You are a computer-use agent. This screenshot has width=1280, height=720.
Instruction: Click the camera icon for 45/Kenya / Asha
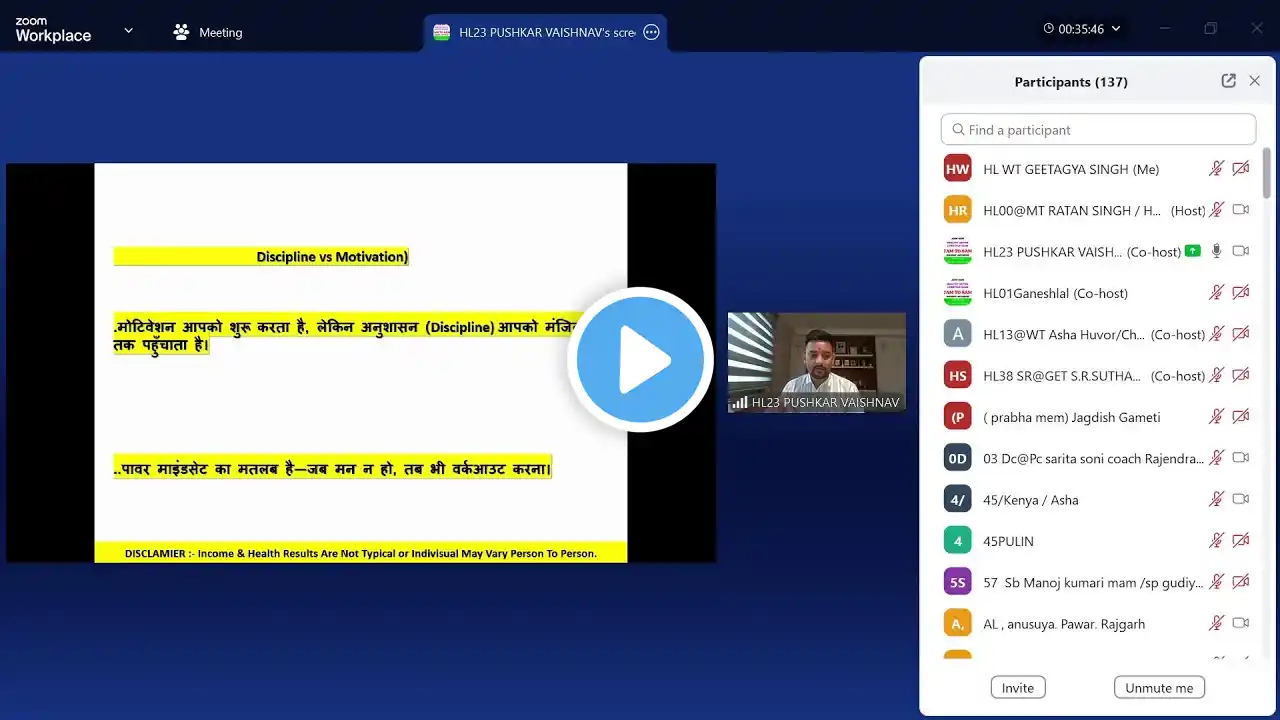click(x=1241, y=499)
